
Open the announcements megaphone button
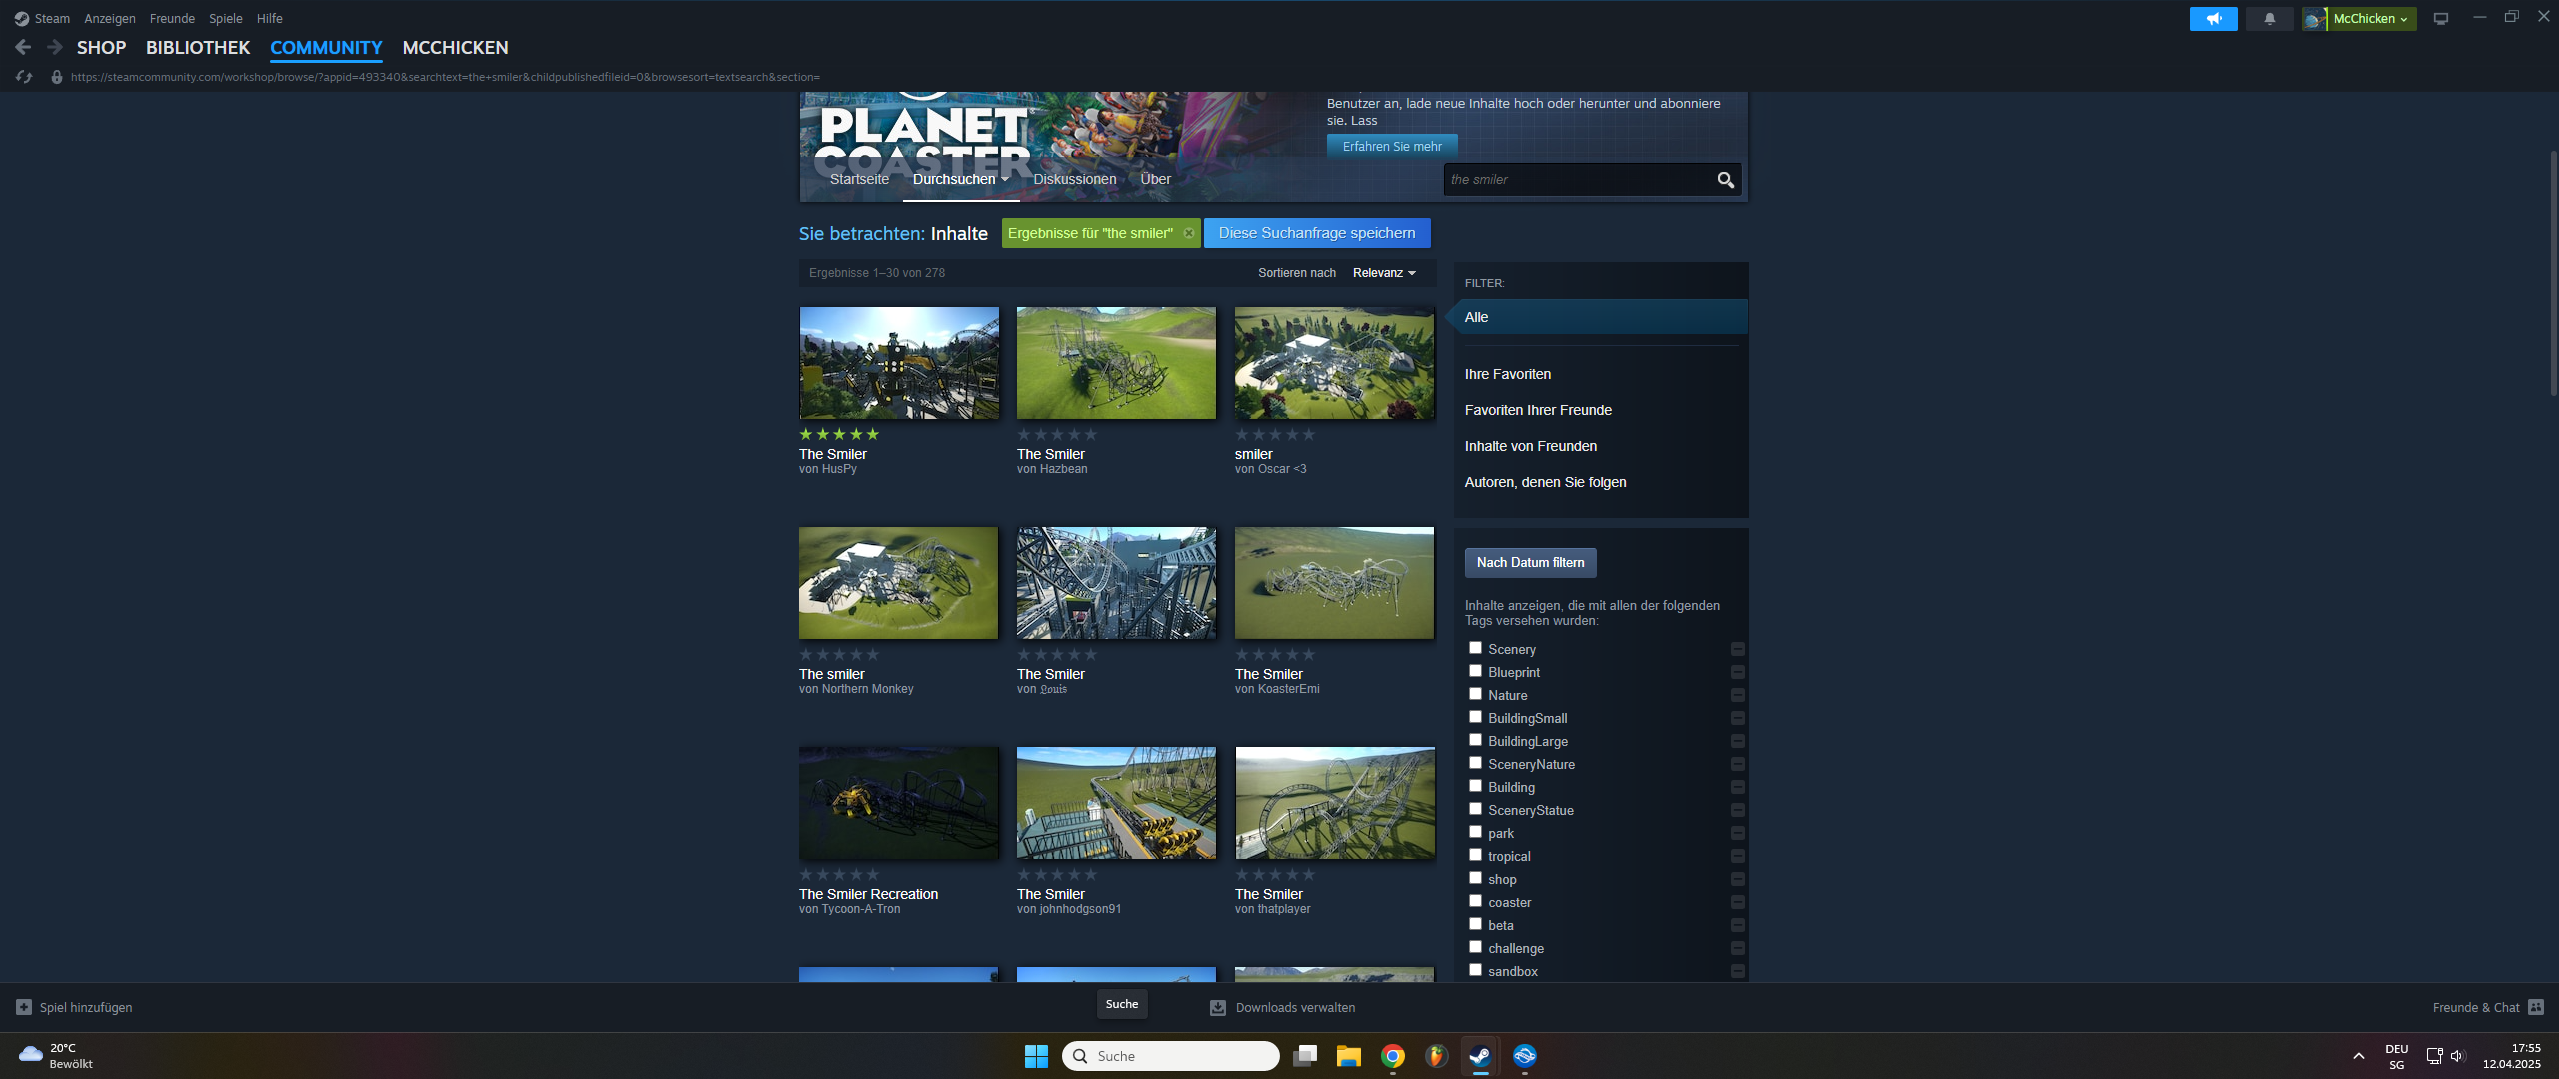point(2213,18)
